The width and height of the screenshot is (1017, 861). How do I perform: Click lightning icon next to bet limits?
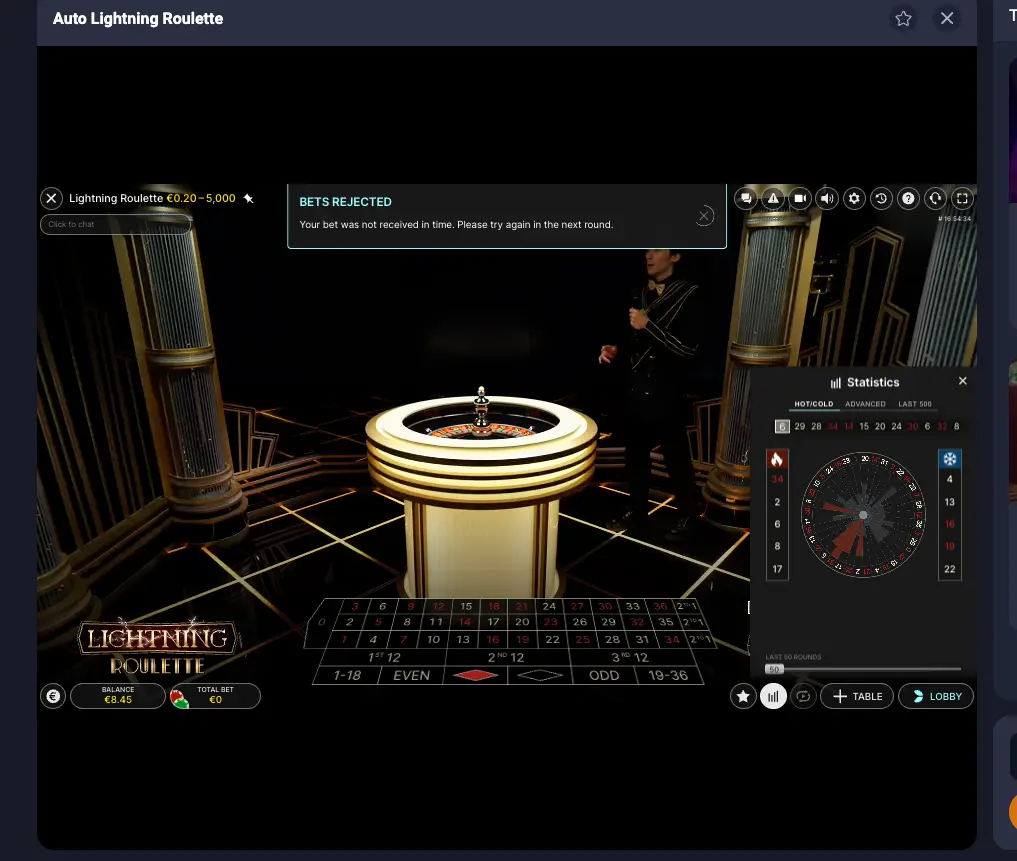point(248,199)
